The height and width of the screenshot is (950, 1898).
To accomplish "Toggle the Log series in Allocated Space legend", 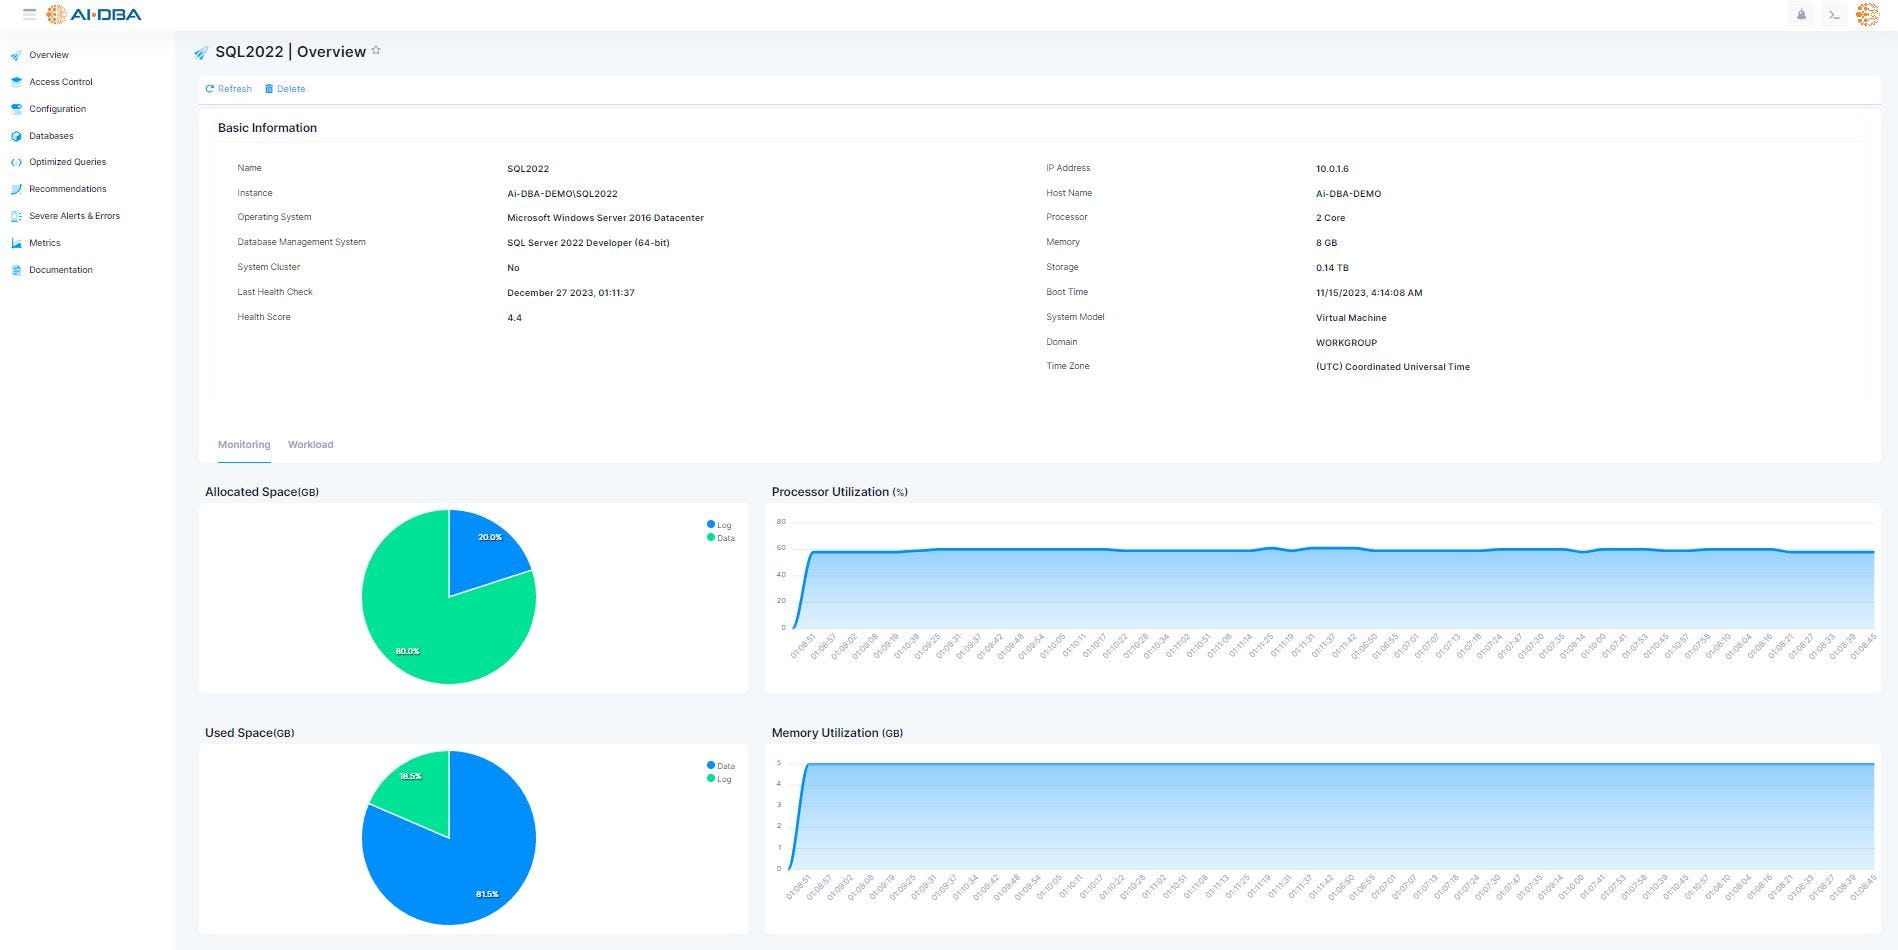I will pyautogui.click(x=718, y=524).
